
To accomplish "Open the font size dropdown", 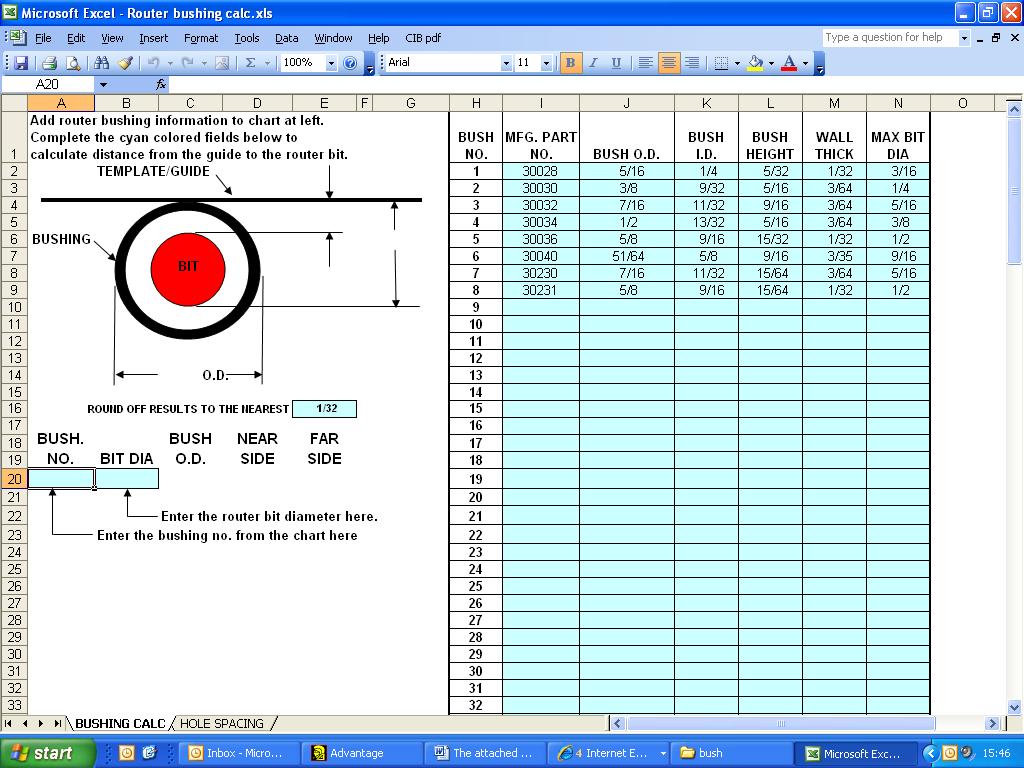I will tap(546, 63).
